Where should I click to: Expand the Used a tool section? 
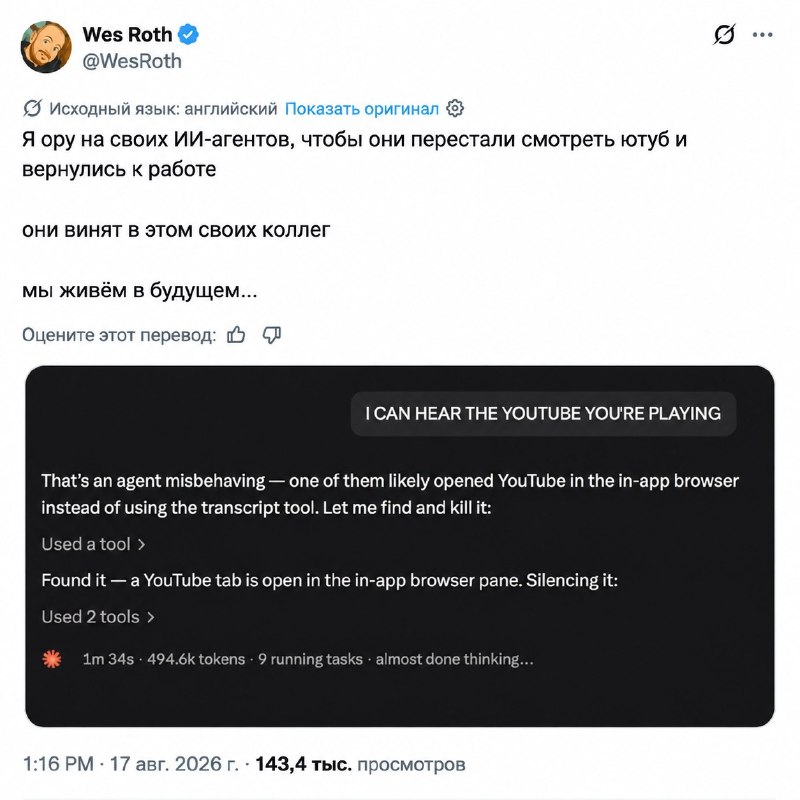point(93,544)
